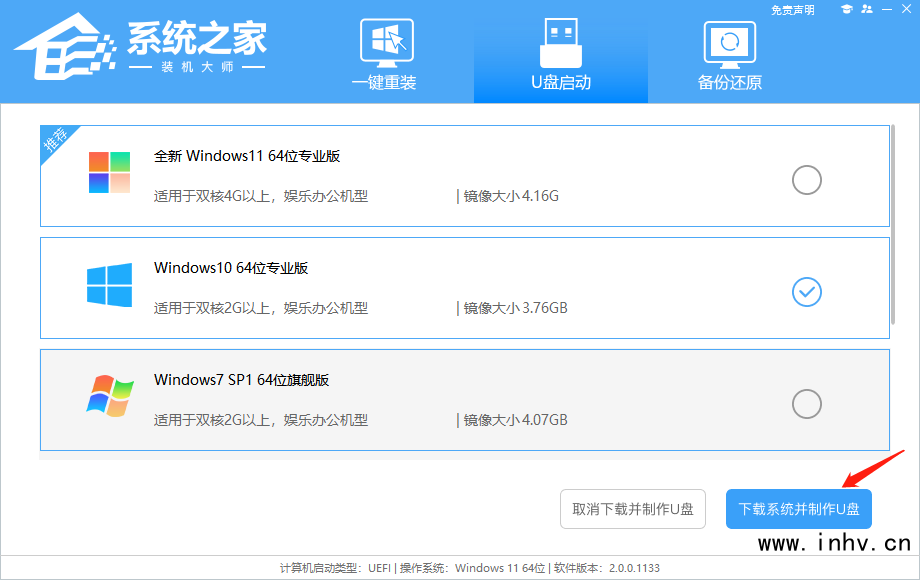Click the Windows 11 colorful logo icon
The image size is (920, 580).
pos(109,172)
